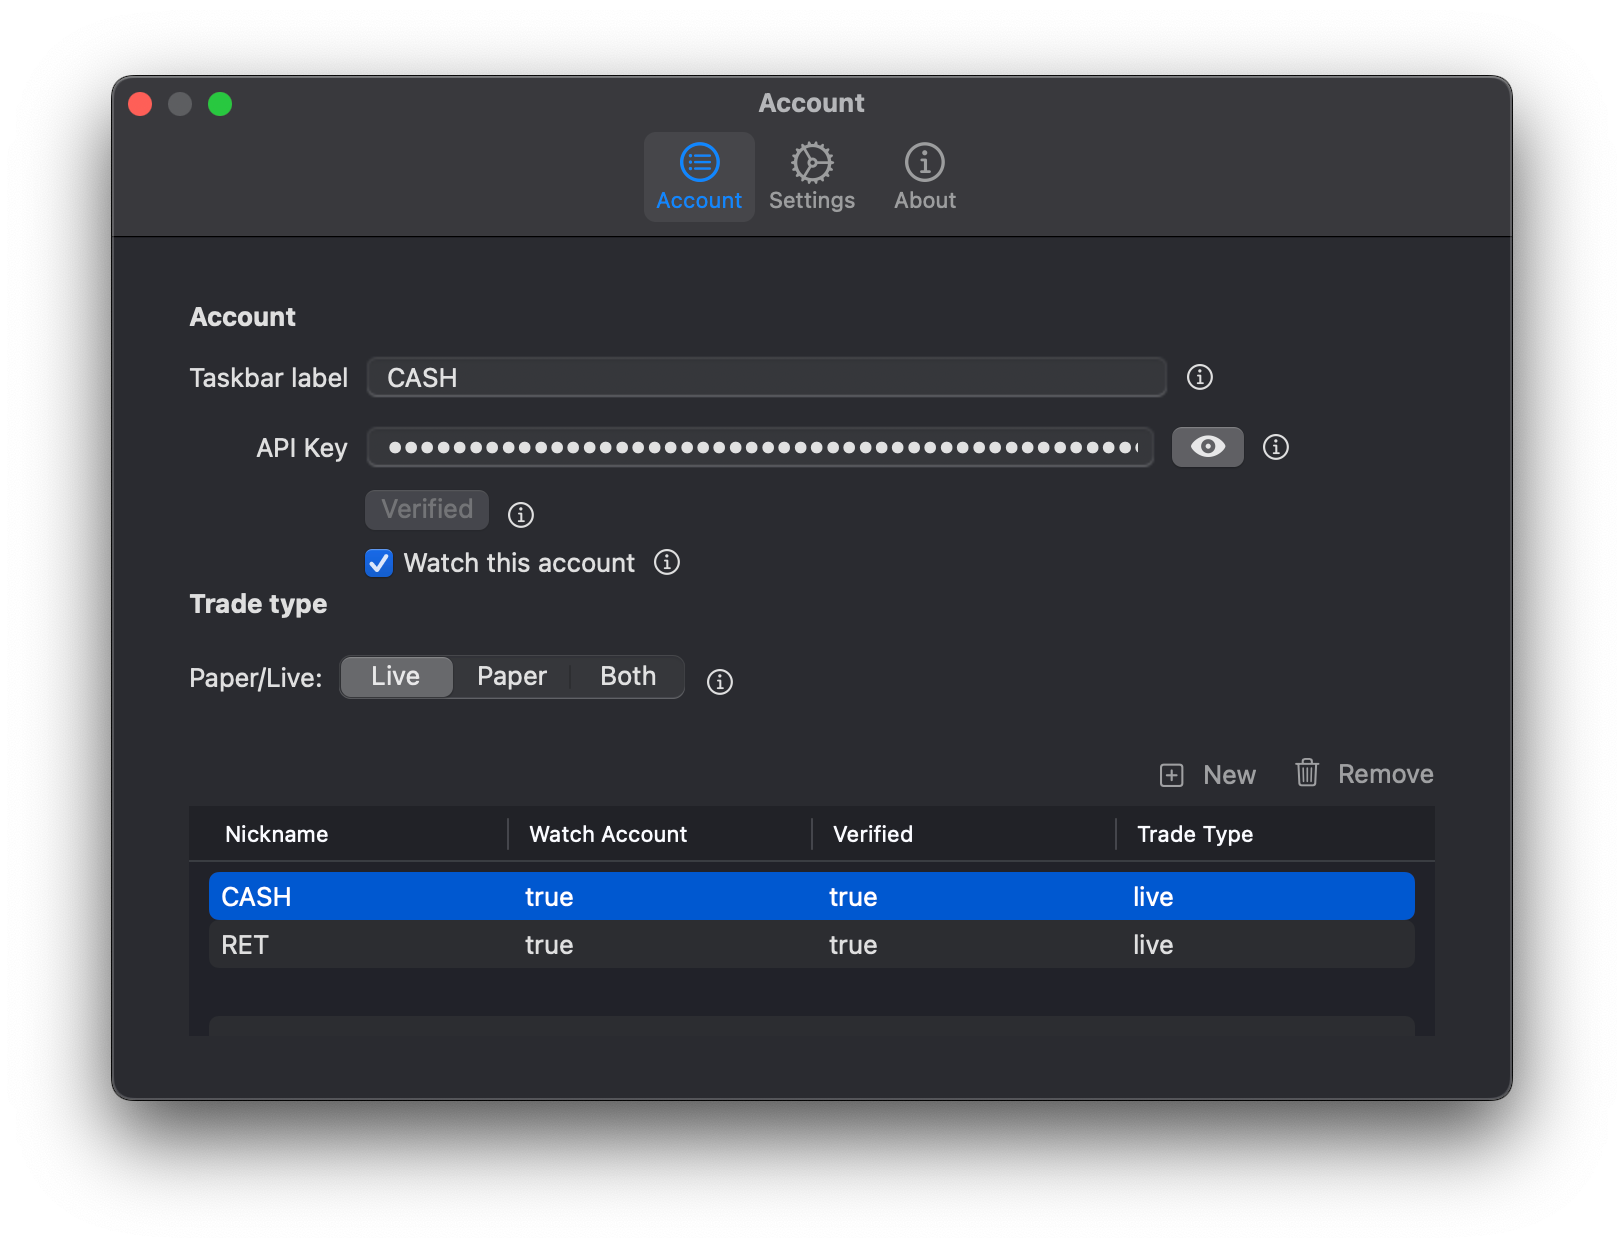1624x1248 pixels.
Task: Click the About info icon in toolbar
Action: point(923,162)
